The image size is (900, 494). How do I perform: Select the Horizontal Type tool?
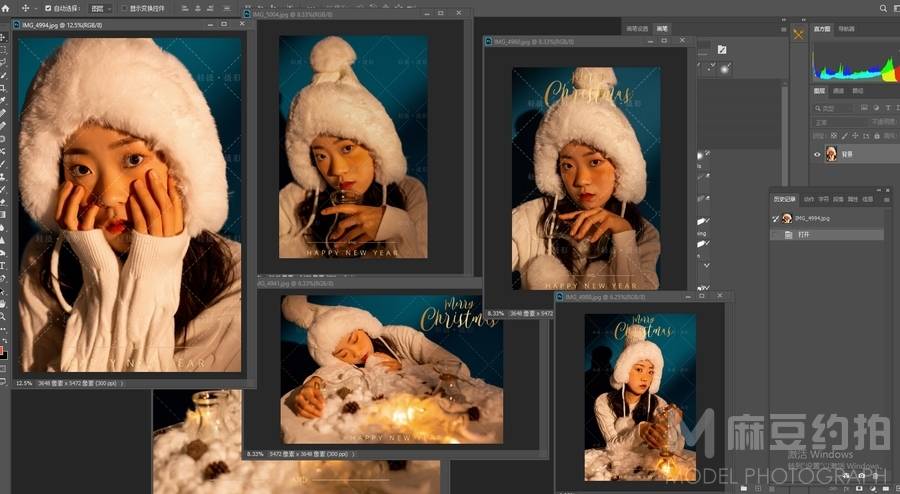tap(3, 265)
